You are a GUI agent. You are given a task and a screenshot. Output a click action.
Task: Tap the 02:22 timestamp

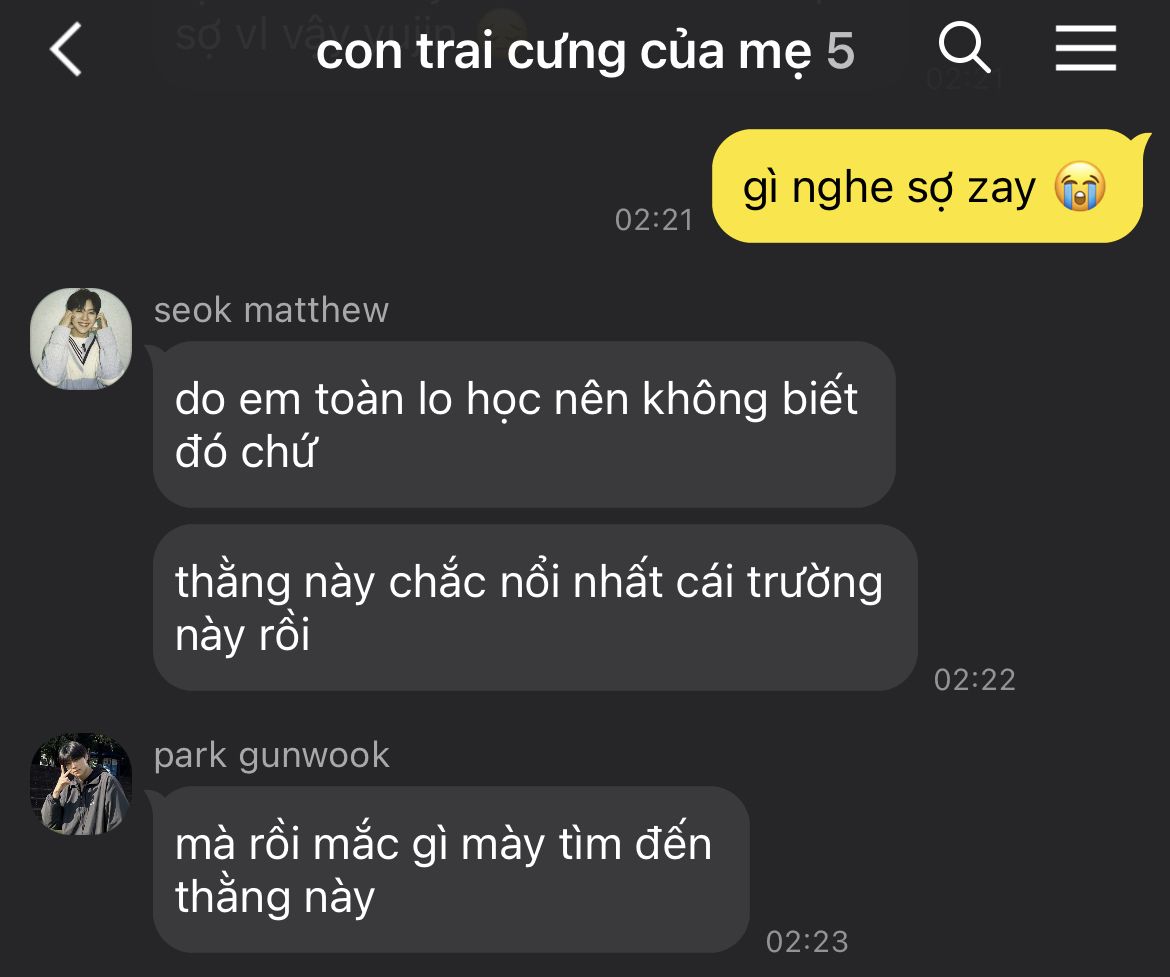[x=975, y=680]
